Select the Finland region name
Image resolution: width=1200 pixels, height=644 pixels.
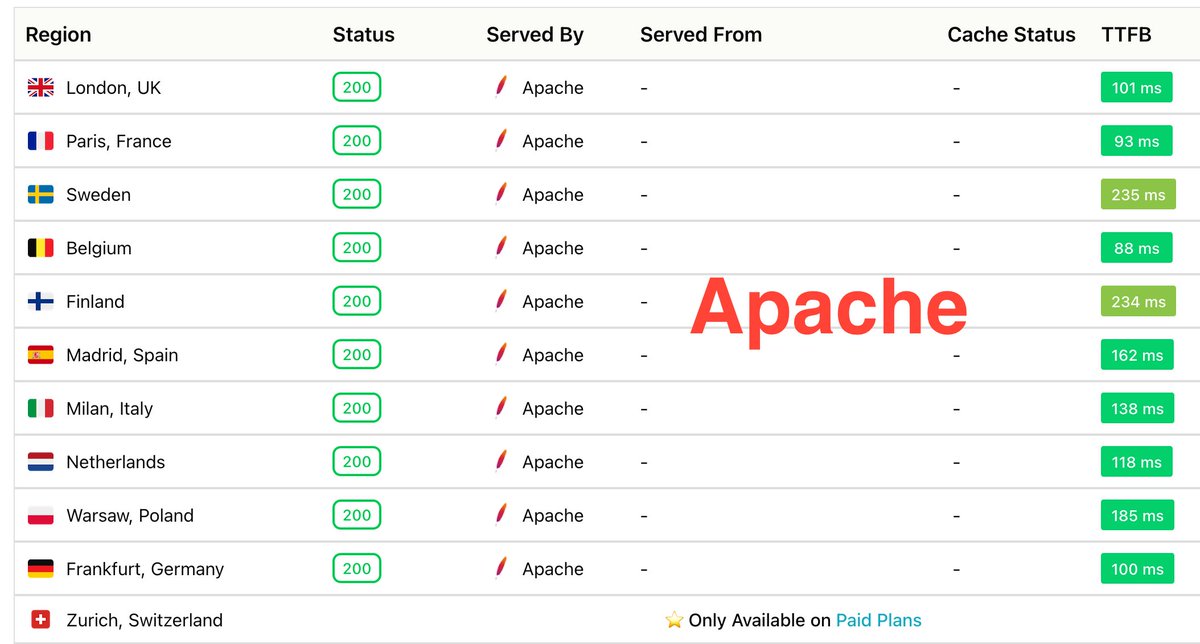coord(95,302)
